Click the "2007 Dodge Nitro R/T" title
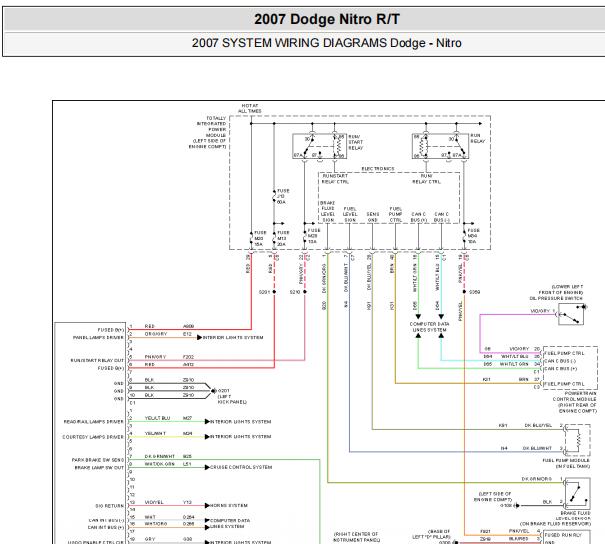The image size is (605, 544). coord(326,19)
